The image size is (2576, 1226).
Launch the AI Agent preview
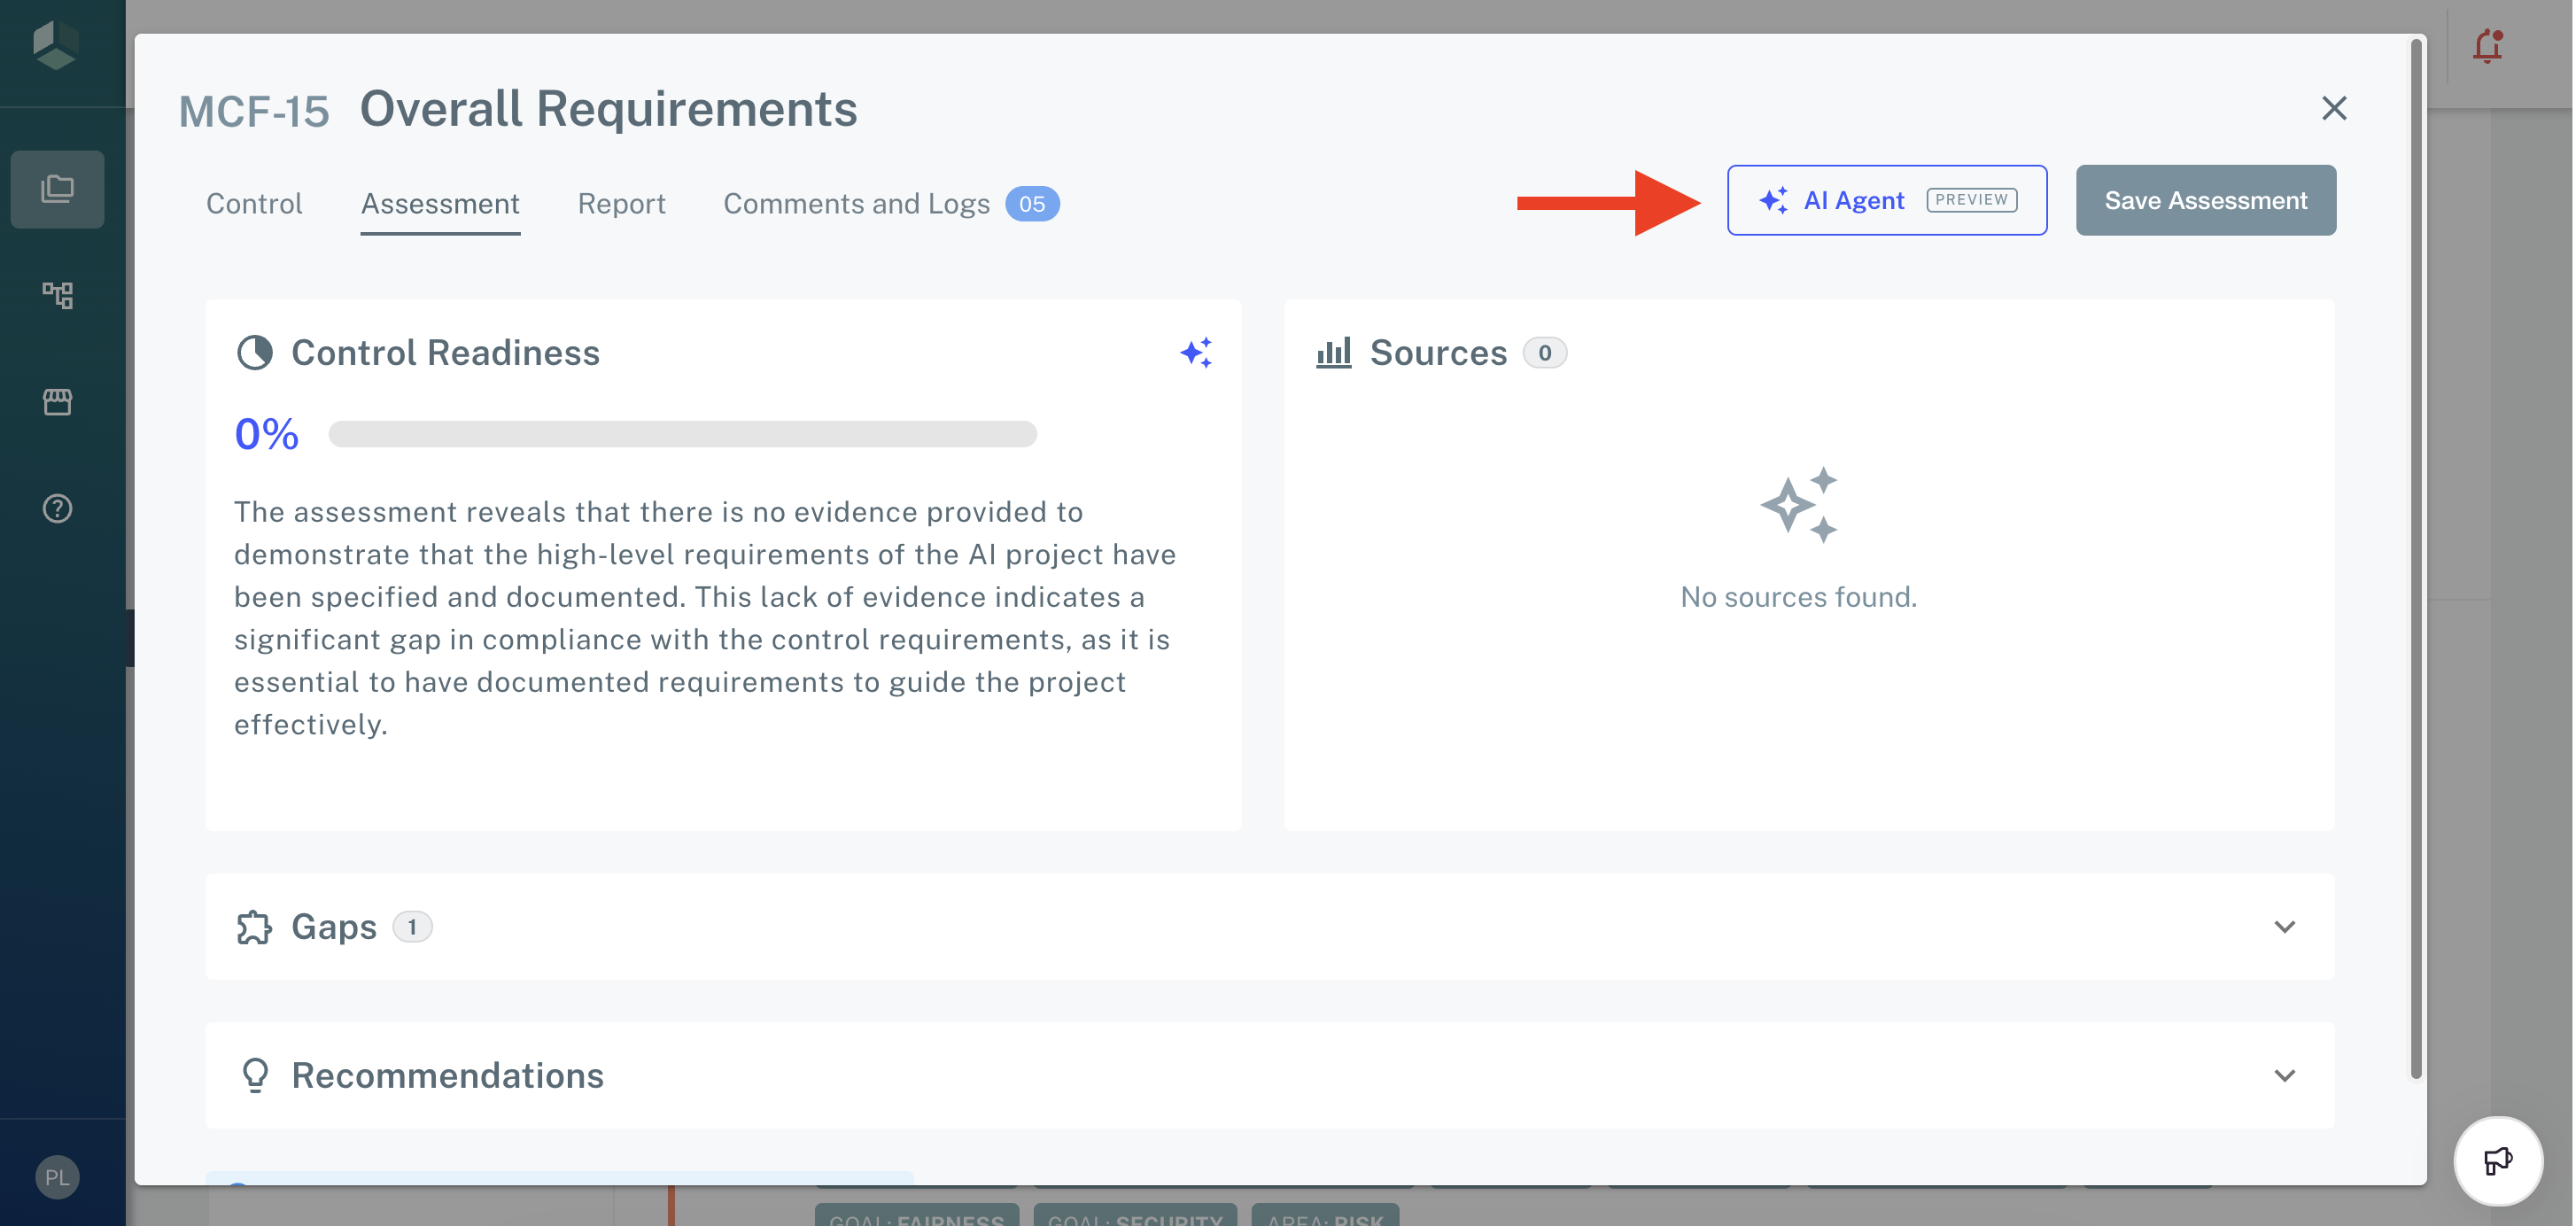[x=1886, y=200]
